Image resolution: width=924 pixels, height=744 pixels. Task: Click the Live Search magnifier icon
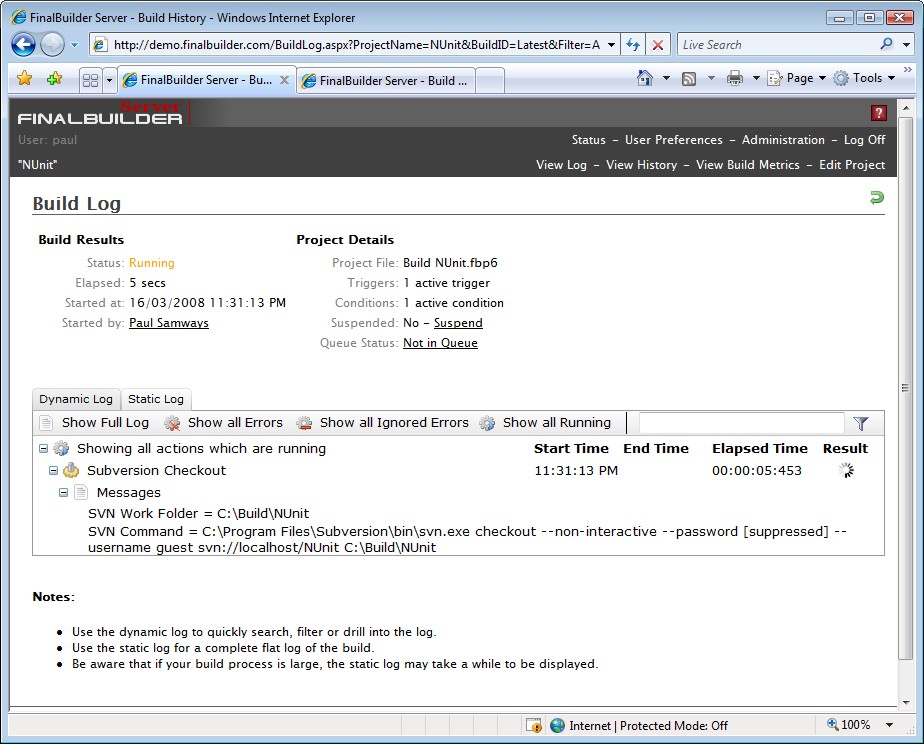point(886,44)
